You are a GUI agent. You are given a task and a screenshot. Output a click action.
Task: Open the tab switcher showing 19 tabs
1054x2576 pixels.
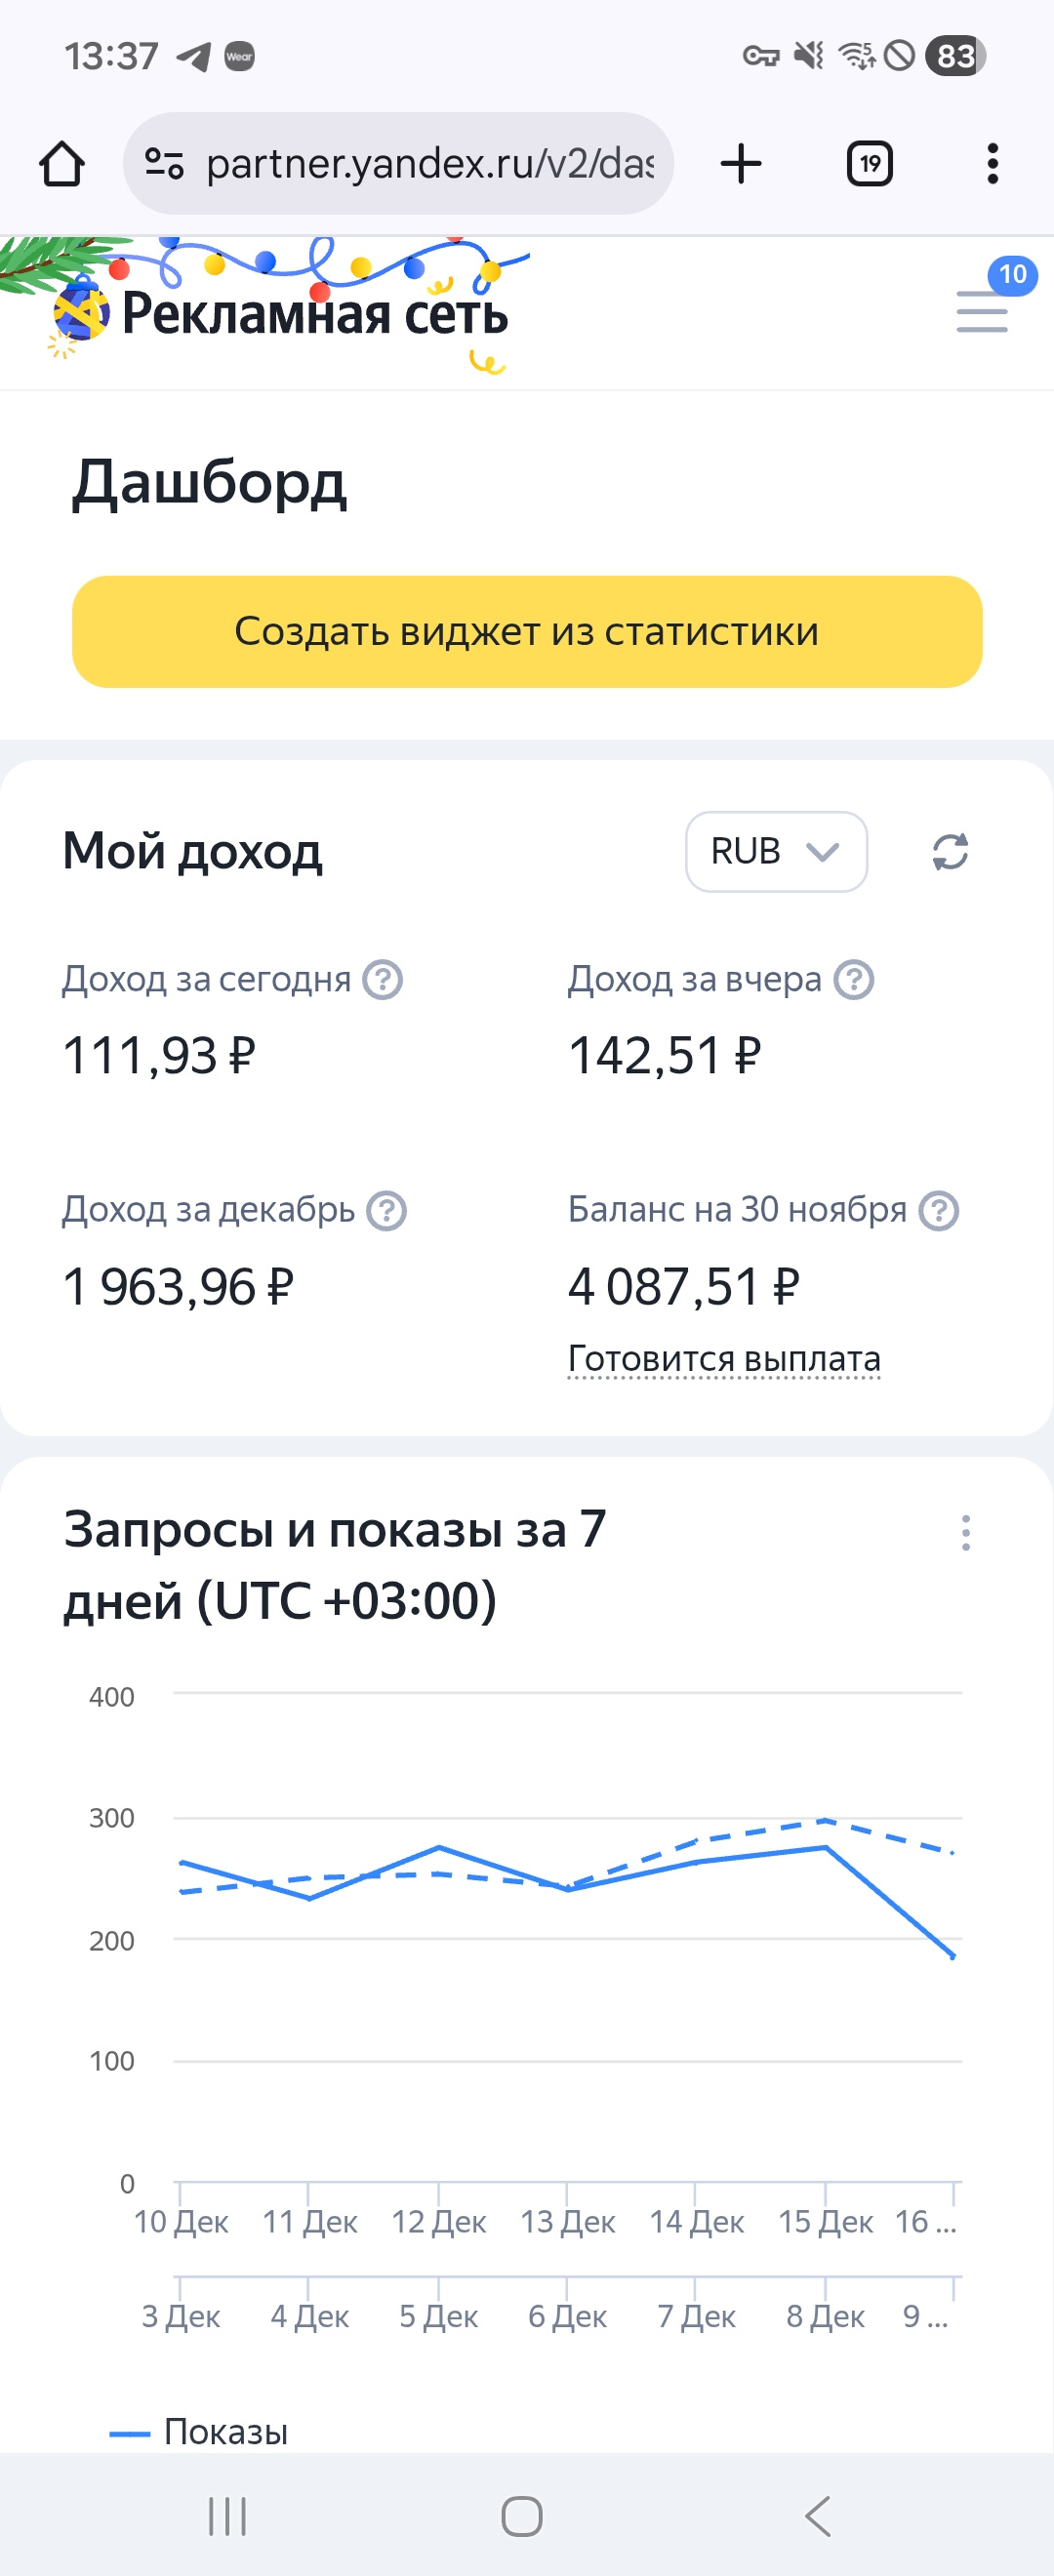tap(869, 164)
